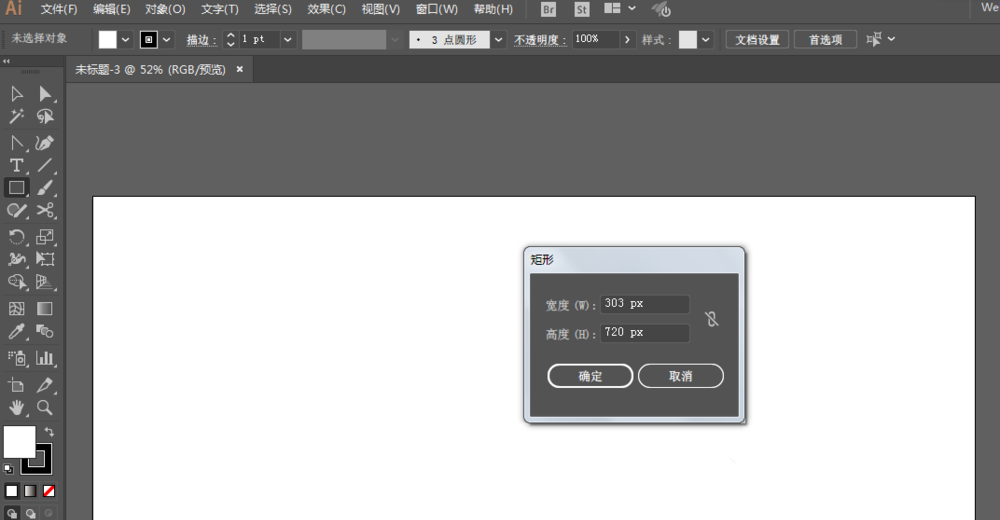Select the Slice tool
1000x520 pixels.
(45, 385)
